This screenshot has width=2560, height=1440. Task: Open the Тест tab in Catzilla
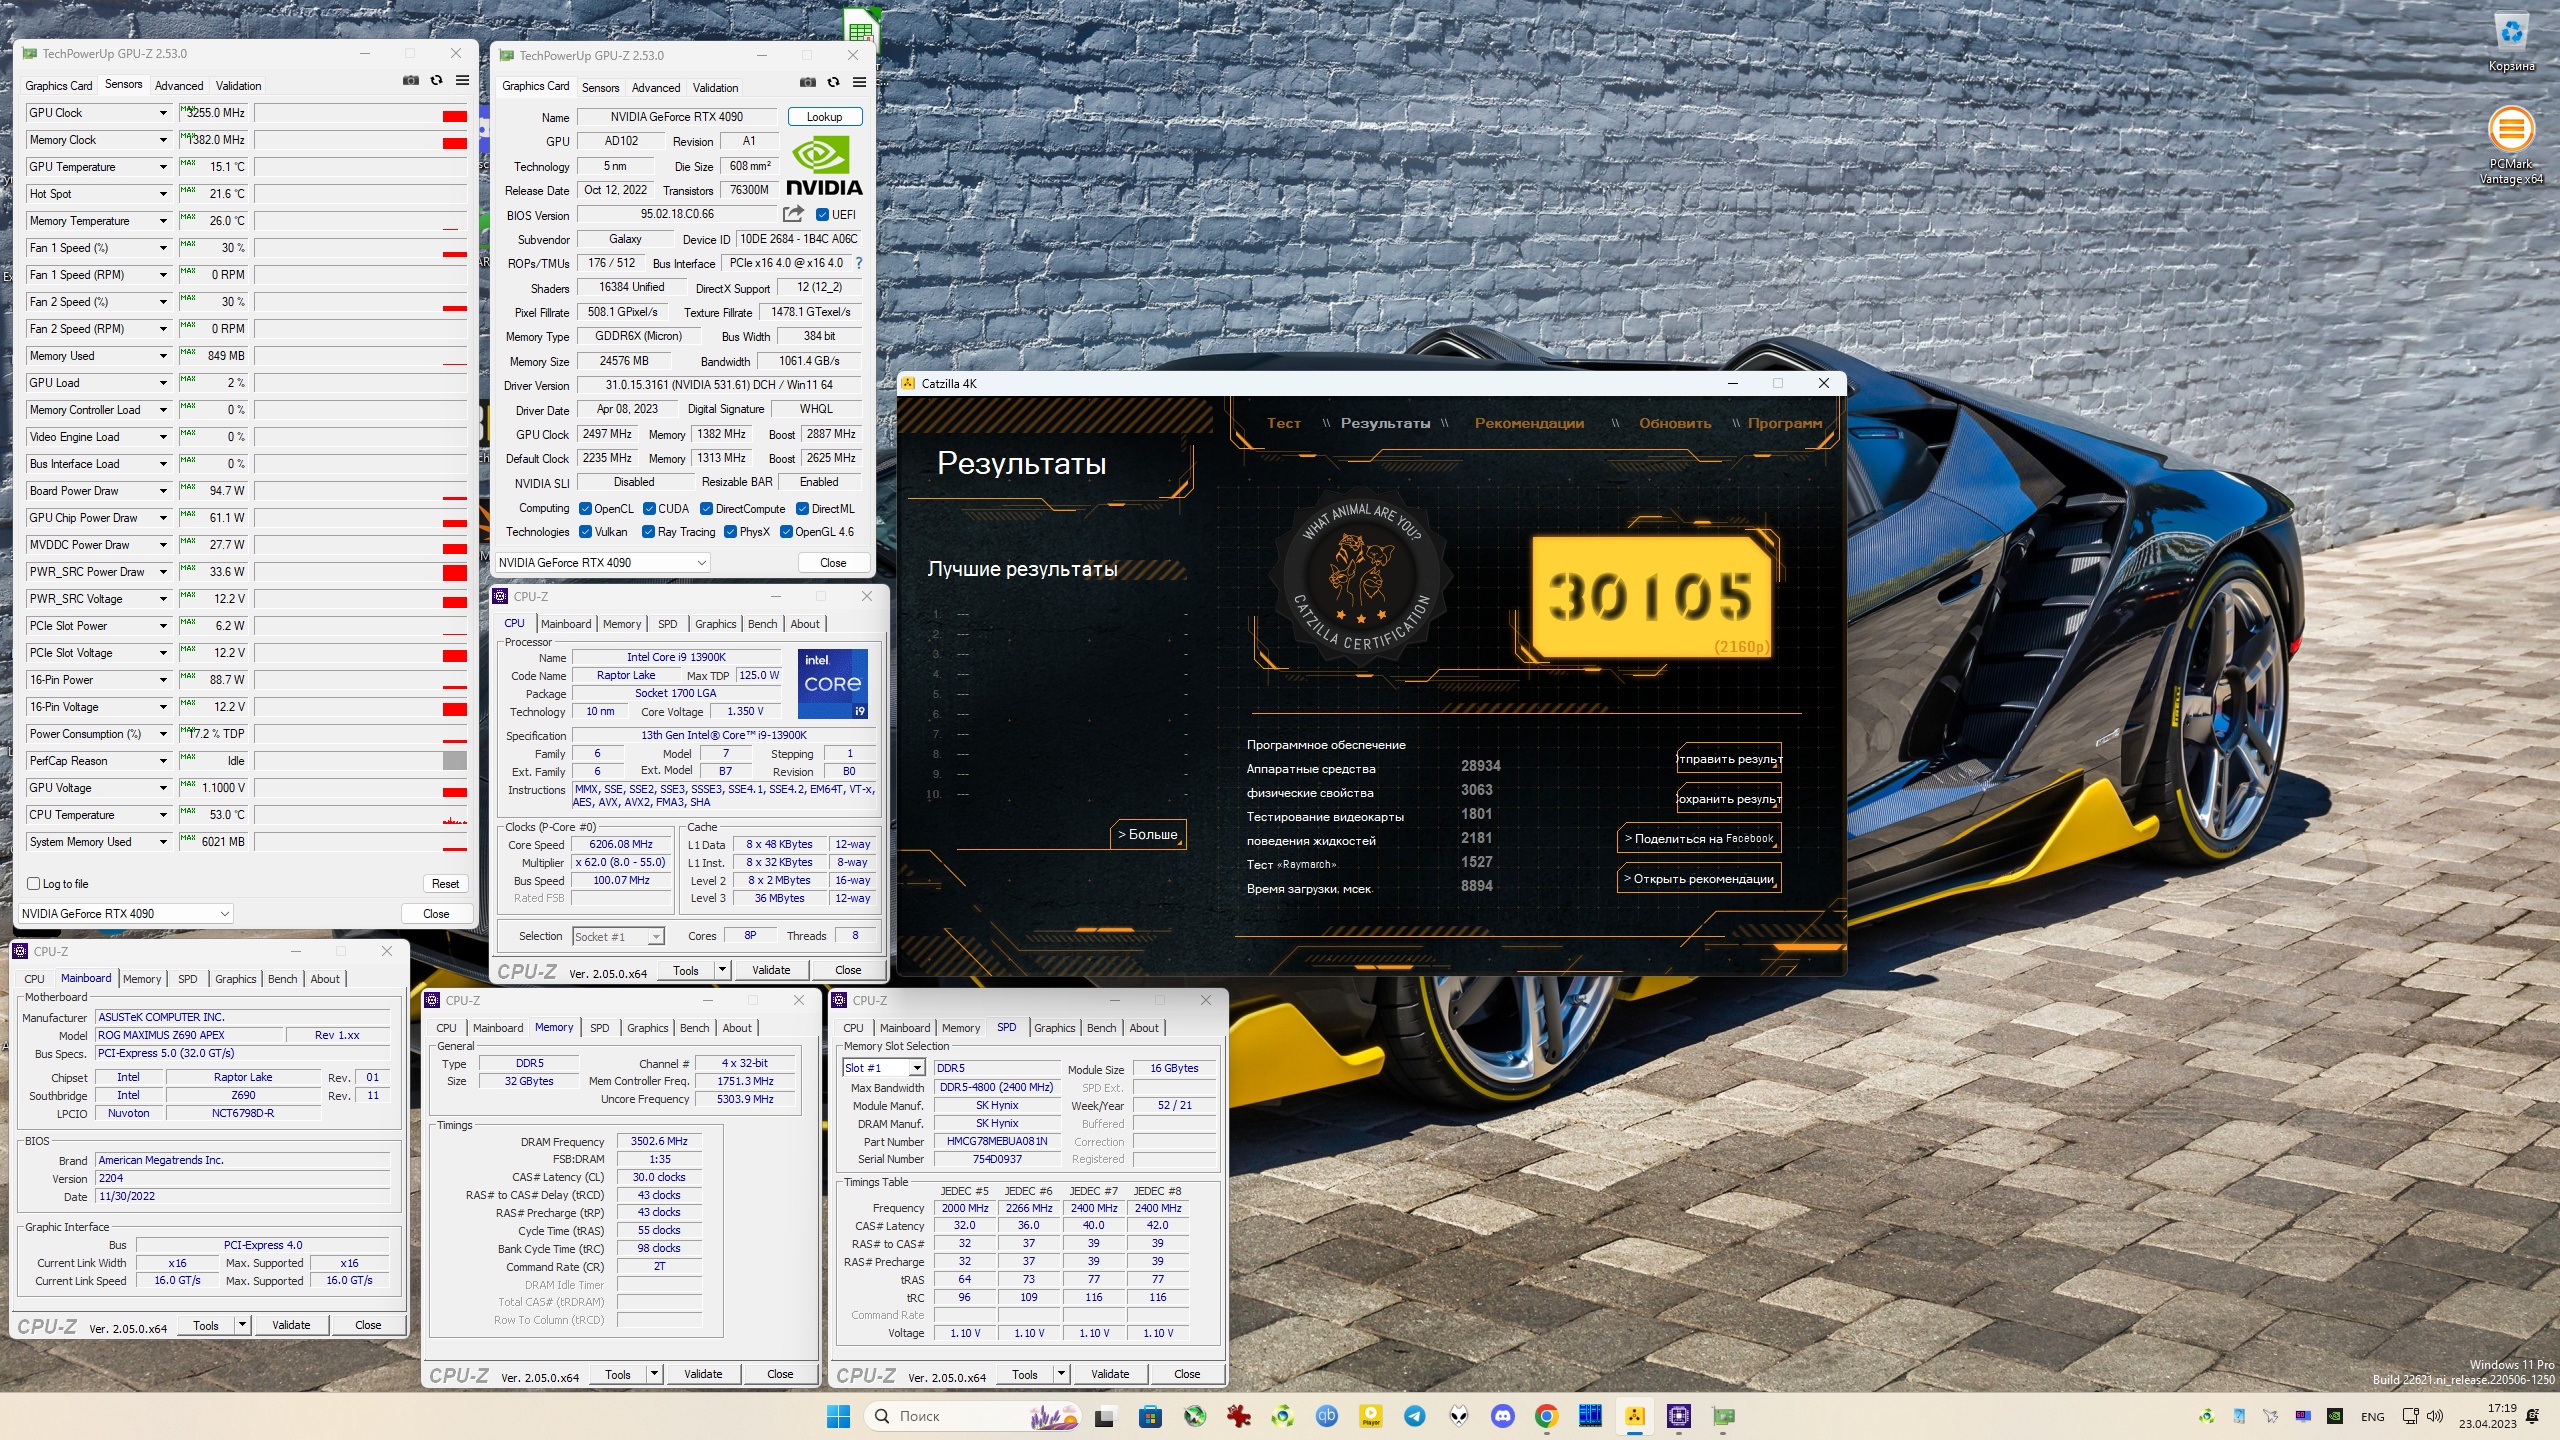(1283, 423)
